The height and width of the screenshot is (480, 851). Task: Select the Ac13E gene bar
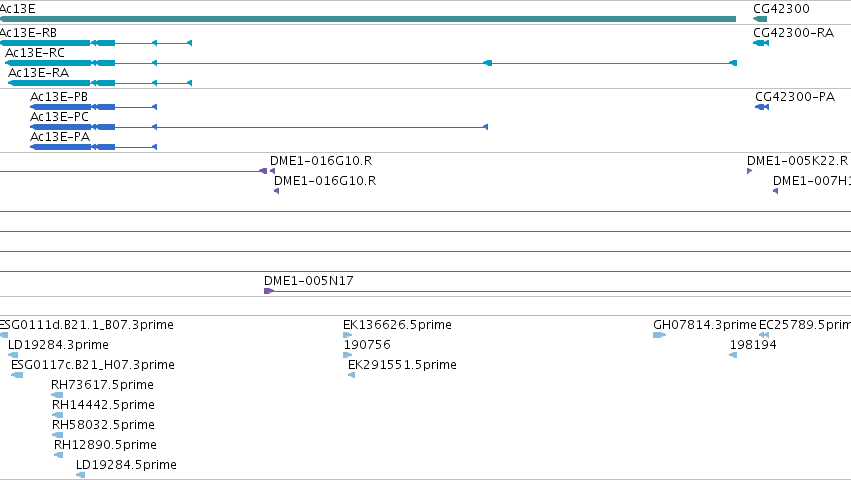click(x=368, y=19)
